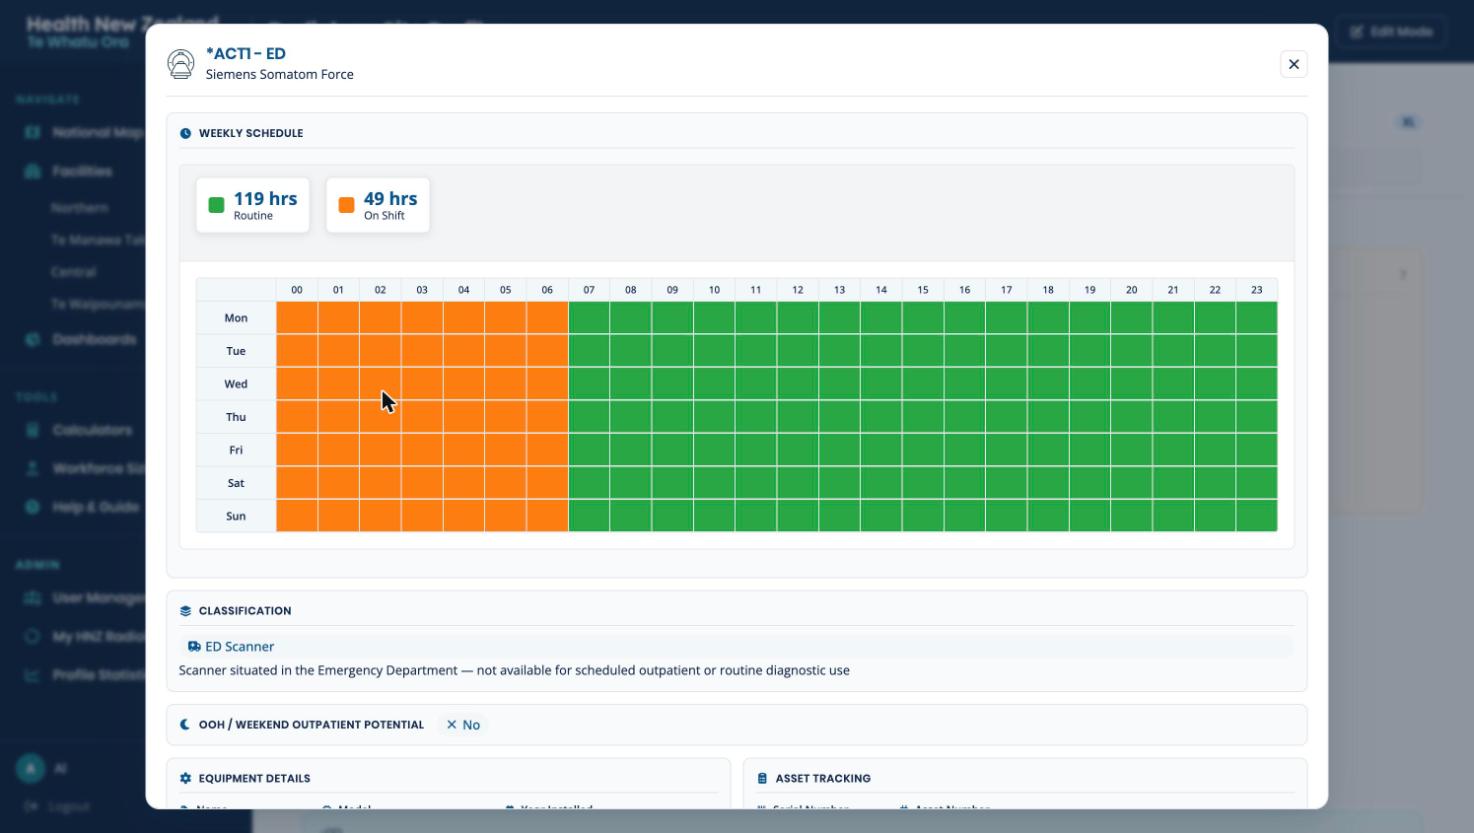Click the 49 hrs On Shift summary card
1474x833 pixels.
tap(378, 205)
